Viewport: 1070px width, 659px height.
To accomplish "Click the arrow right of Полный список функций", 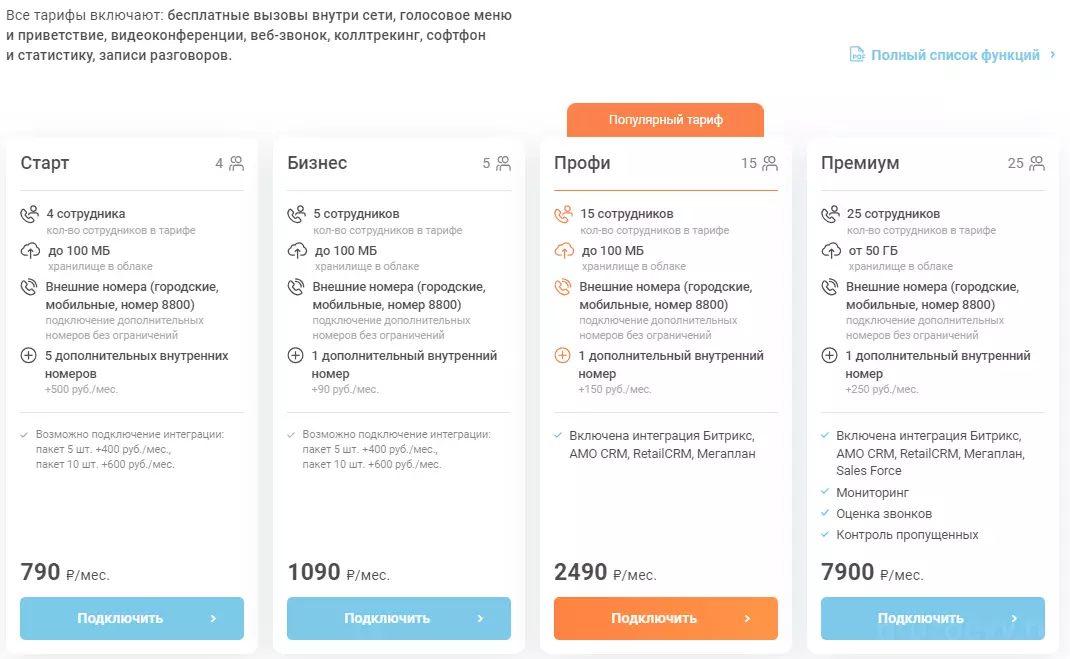I will tap(1053, 55).
